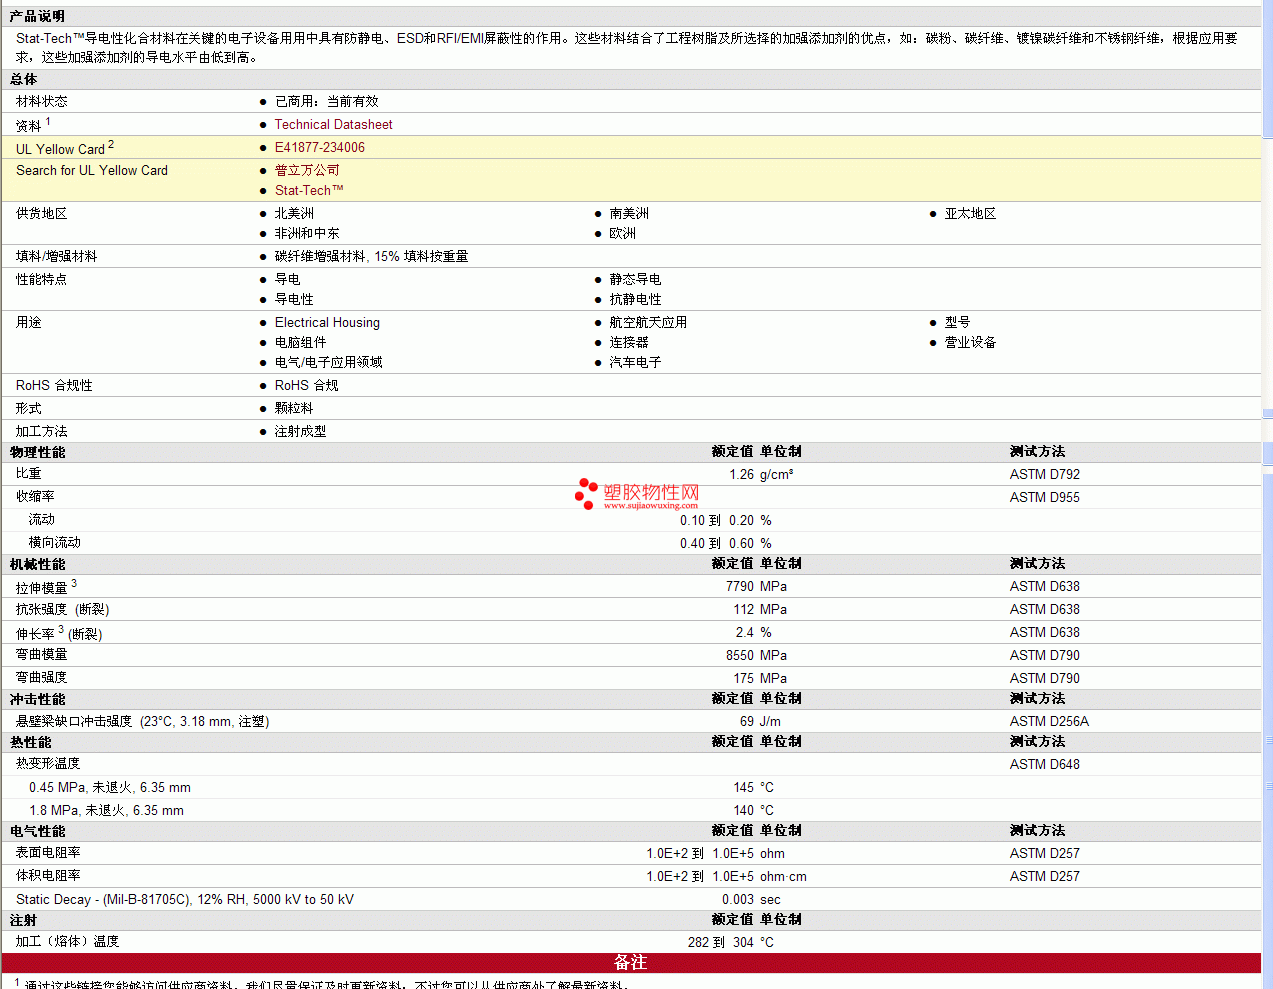Select the 机械性能 section header
The image size is (1273, 989).
37,564
